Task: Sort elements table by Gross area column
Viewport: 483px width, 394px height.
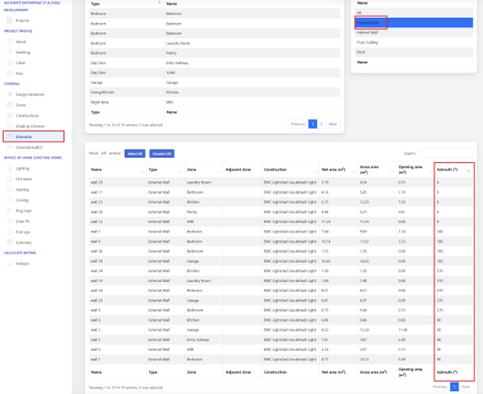Action: pyautogui.click(x=377, y=170)
